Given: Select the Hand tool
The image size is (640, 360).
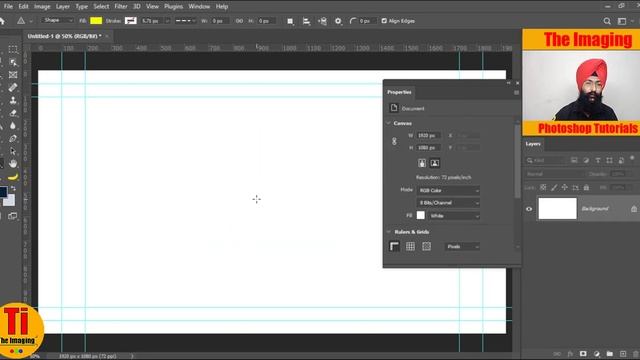Looking at the screenshot, I should pyautogui.click(x=13, y=164).
